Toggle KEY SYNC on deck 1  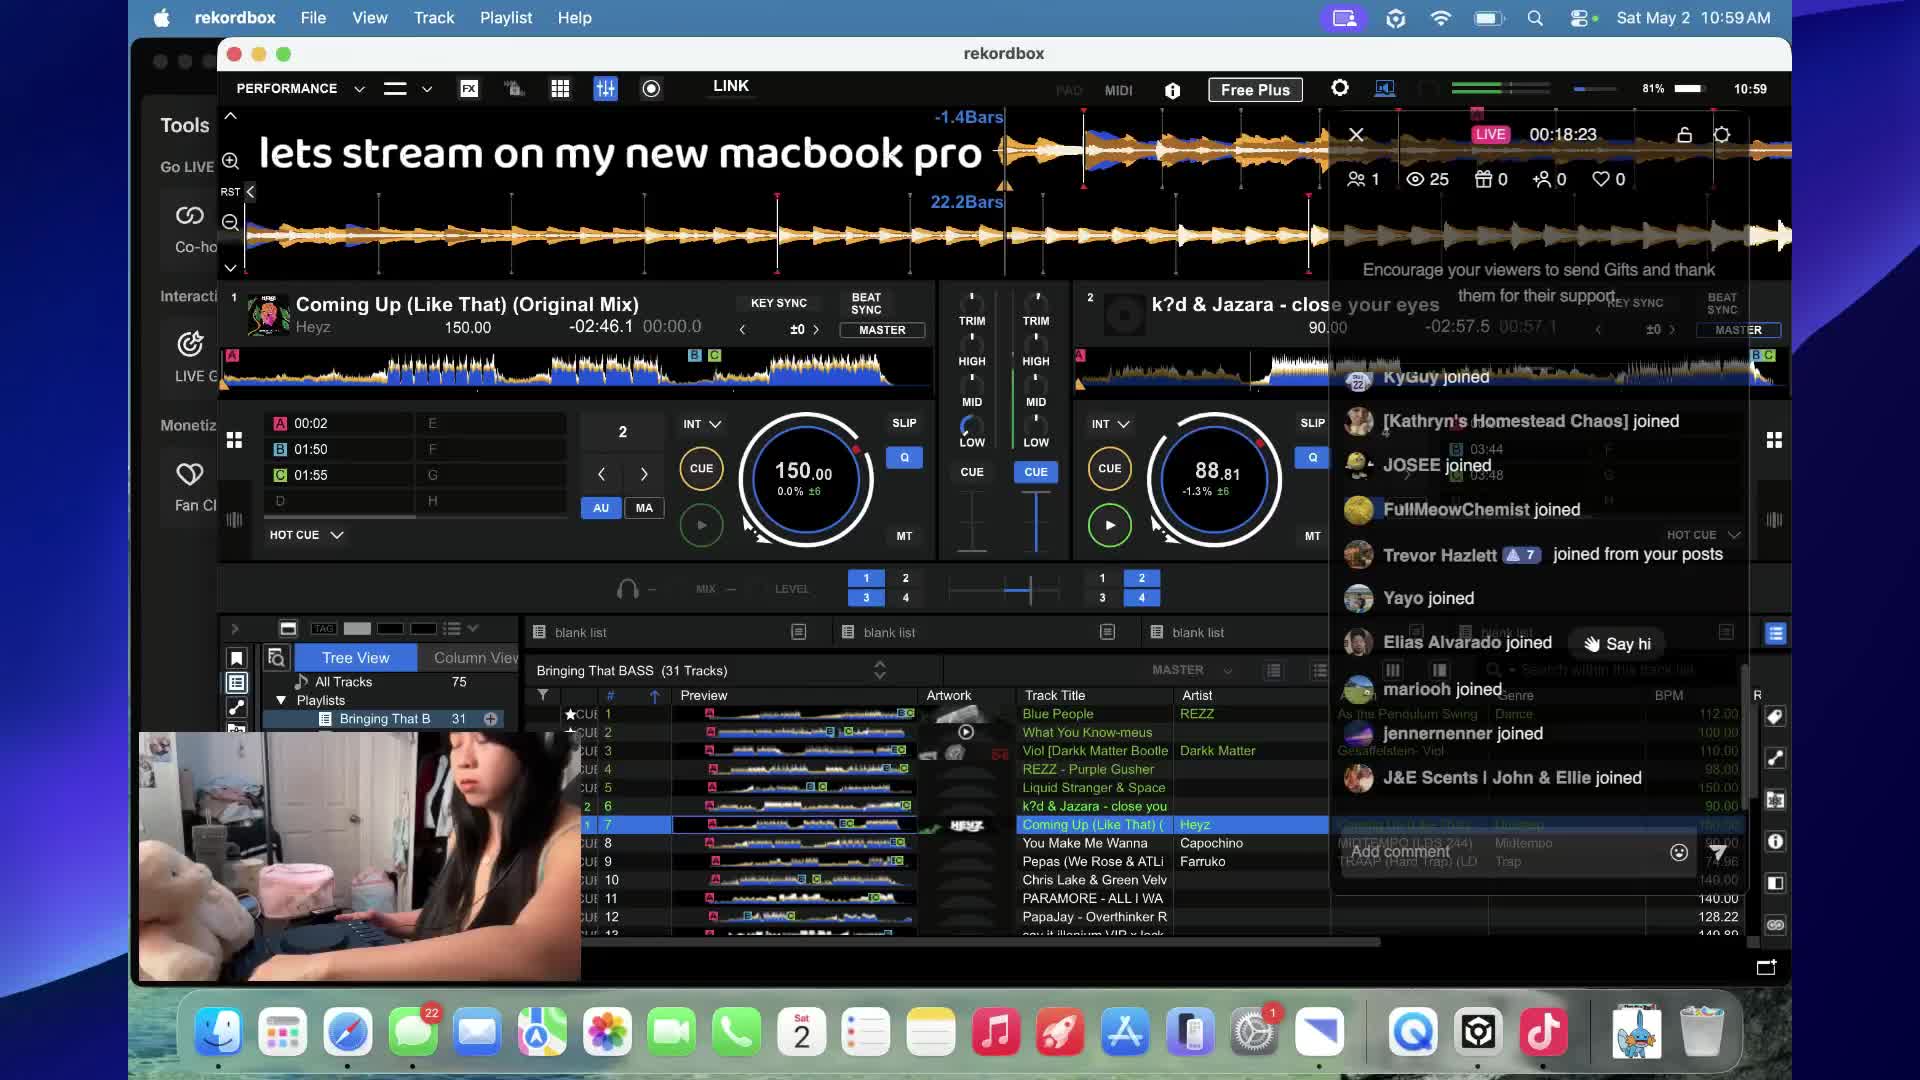click(778, 303)
